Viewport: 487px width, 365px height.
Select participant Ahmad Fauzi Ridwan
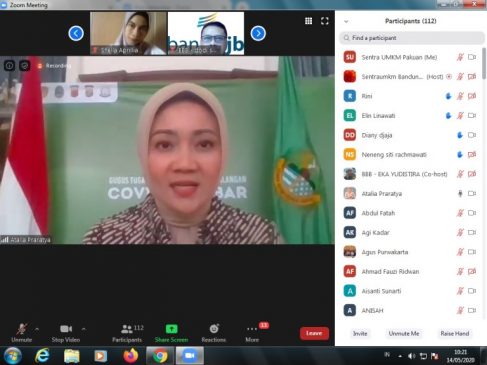pyautogui.click(x=410, y=271)
